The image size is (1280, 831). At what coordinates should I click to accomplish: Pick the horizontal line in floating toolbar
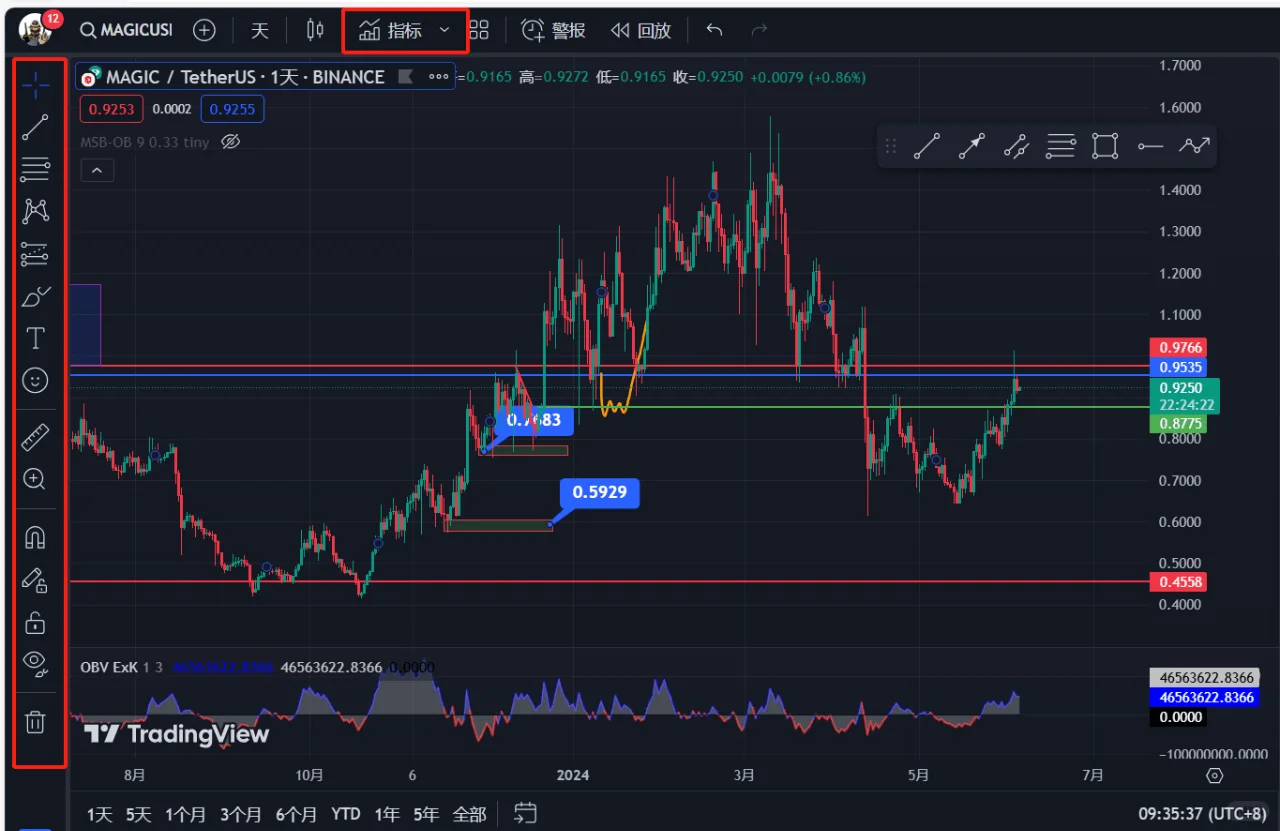1150,147
